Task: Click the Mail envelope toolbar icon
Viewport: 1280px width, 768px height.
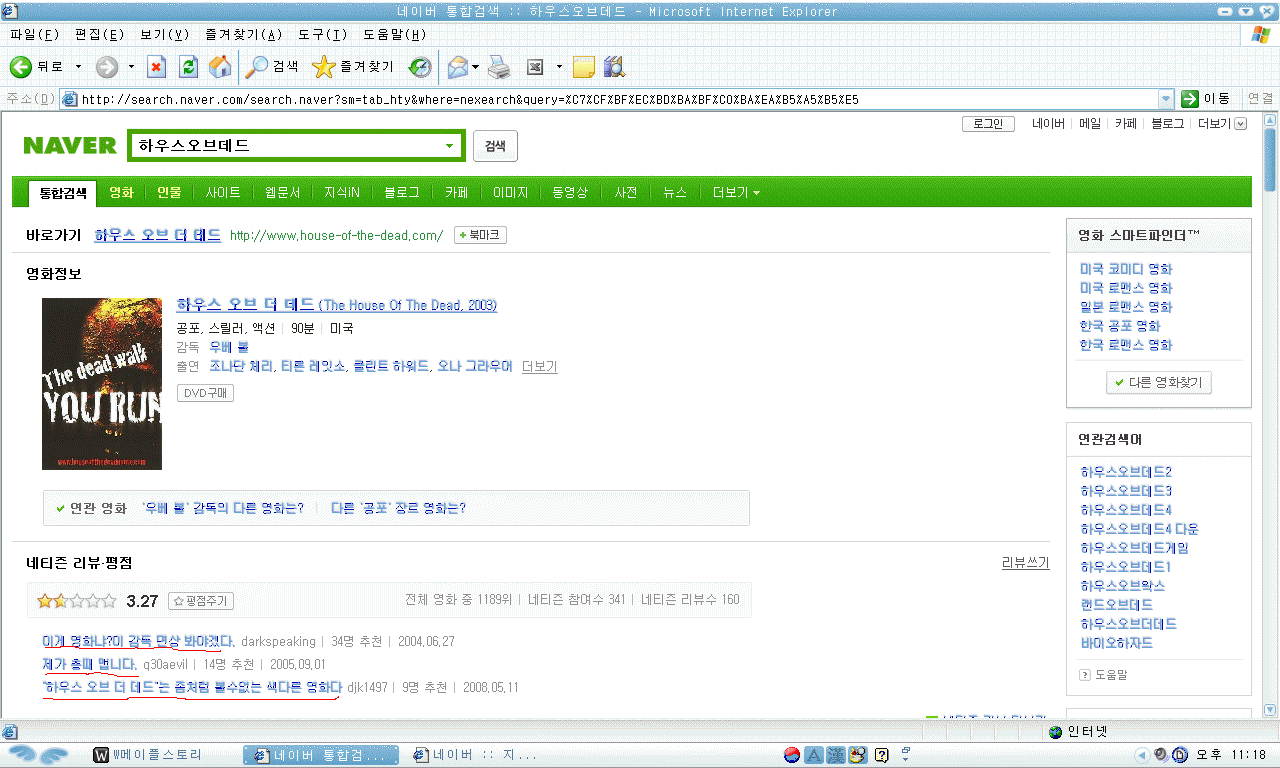Action: point(457,67)
